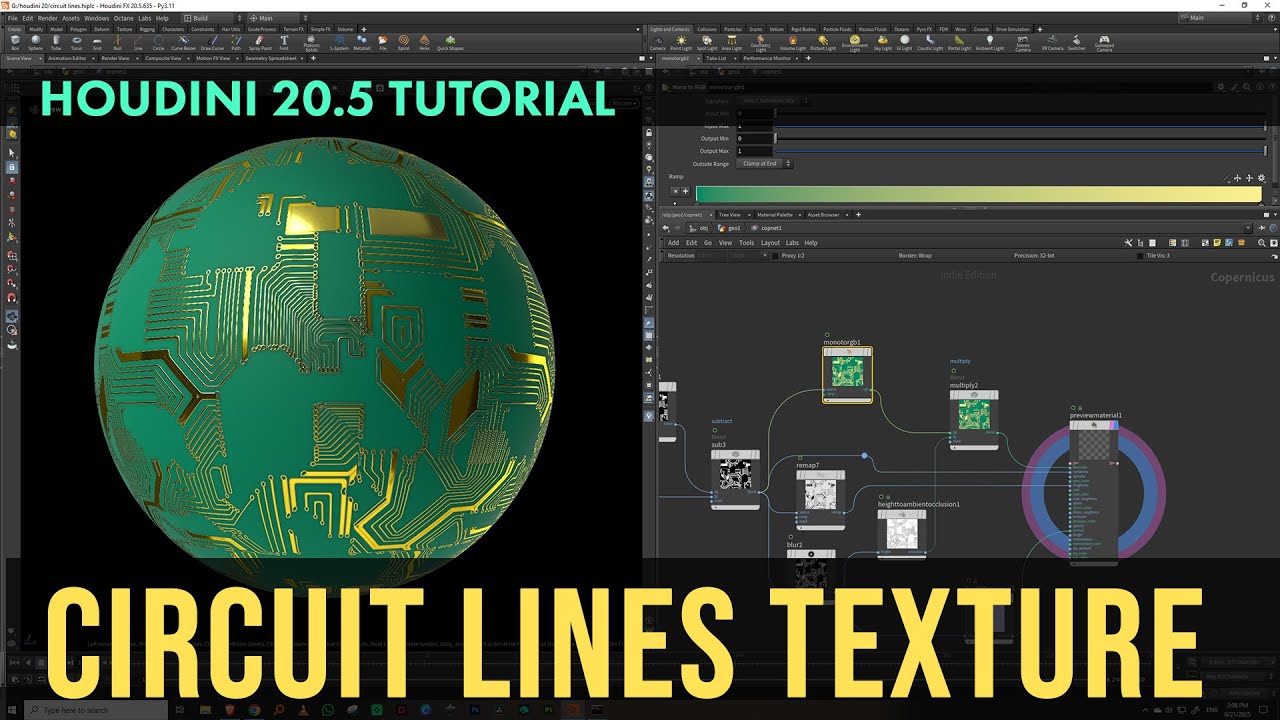Toggle the Proxy 1:2 checkbox
1280x720 pixels.
click(x=775, y=256)
